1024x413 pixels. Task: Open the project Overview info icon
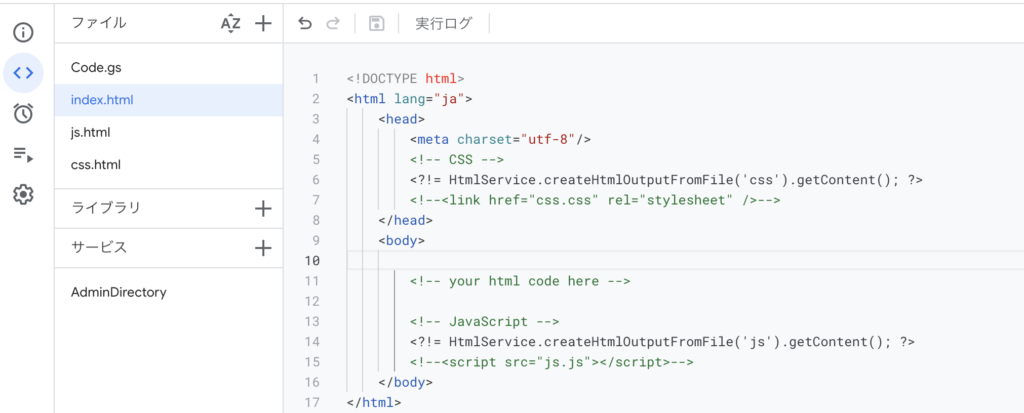point(24,32)
